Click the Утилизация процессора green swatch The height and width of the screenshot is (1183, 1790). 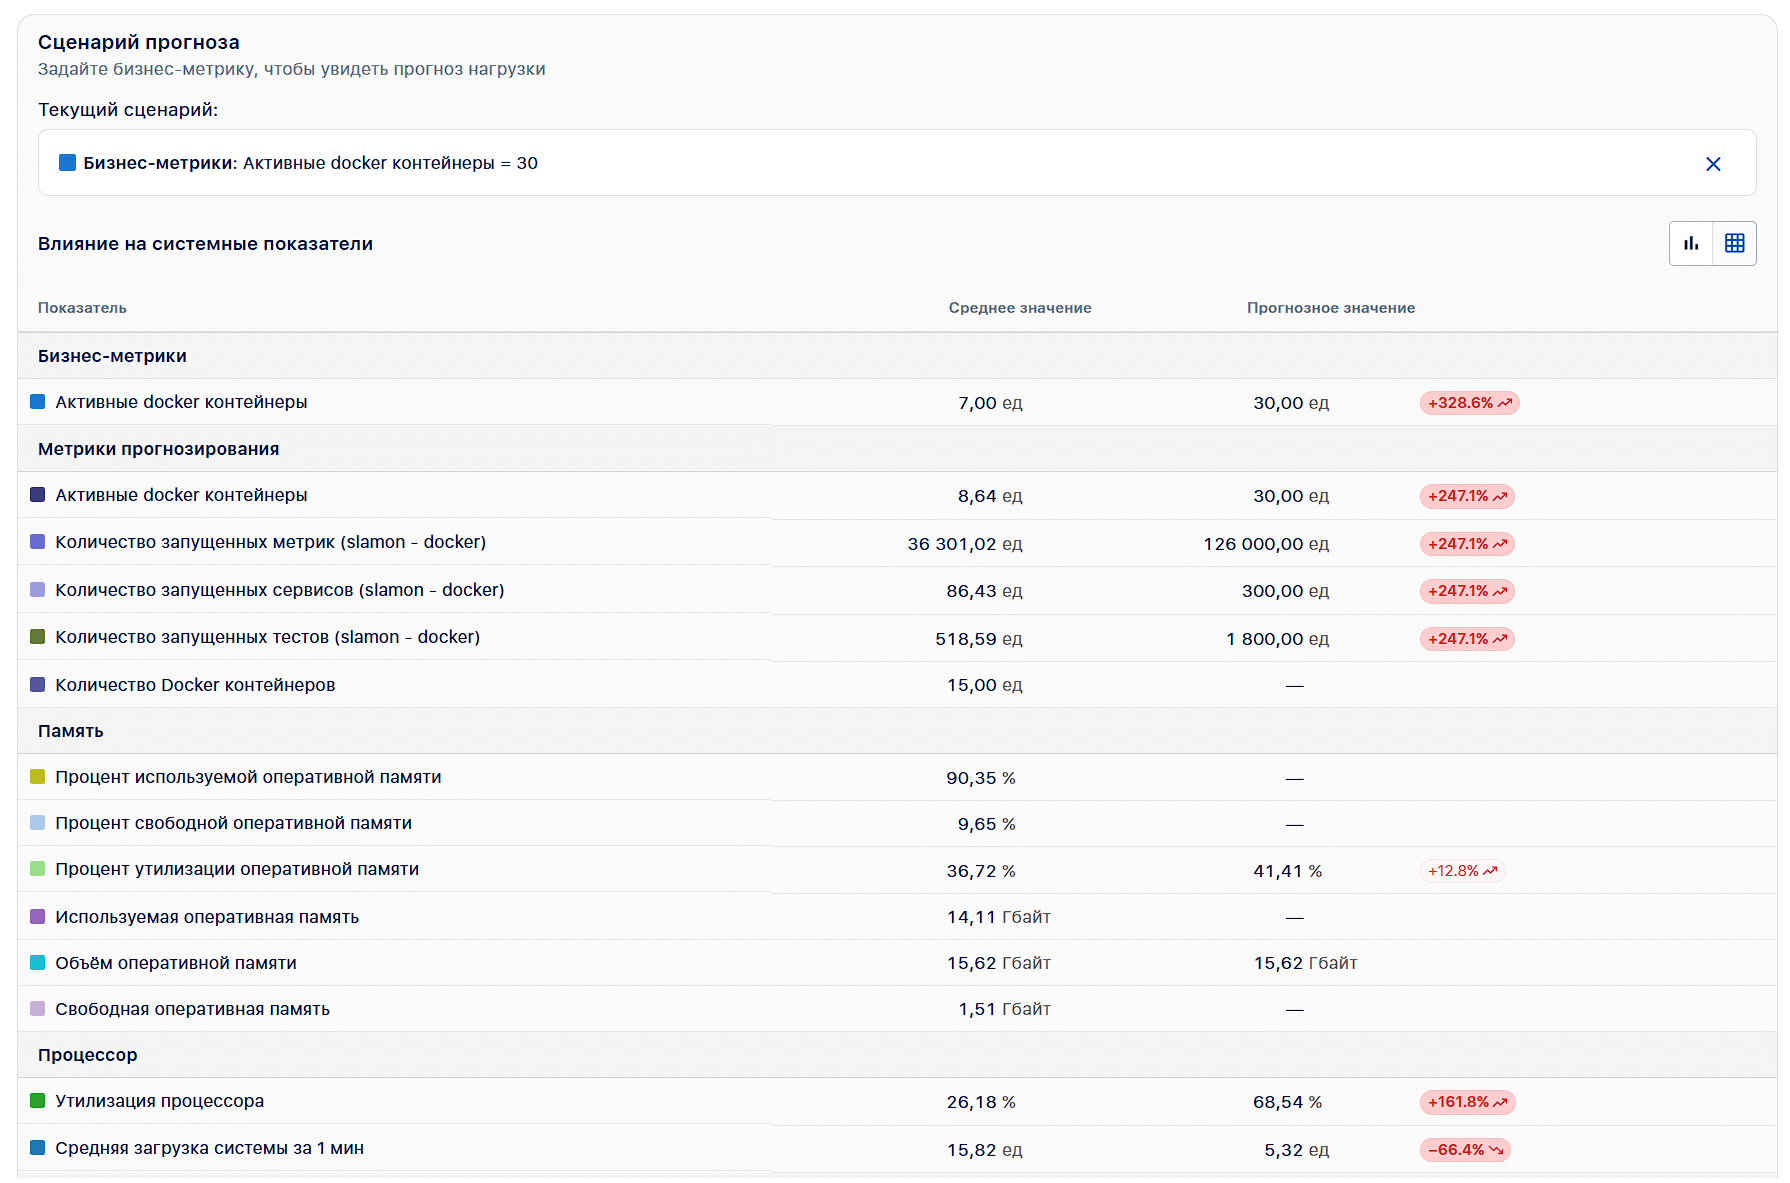pyautogui.click(x=38, y=1101)
